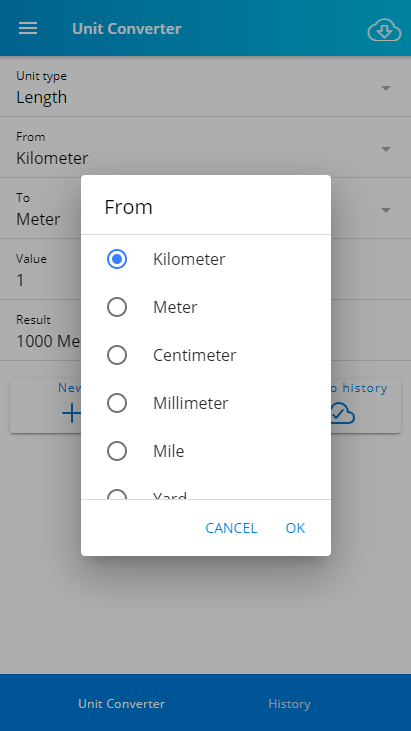The image size is (411, 731).
Task: Select the Meter radio option
Action: click(116, 307)
